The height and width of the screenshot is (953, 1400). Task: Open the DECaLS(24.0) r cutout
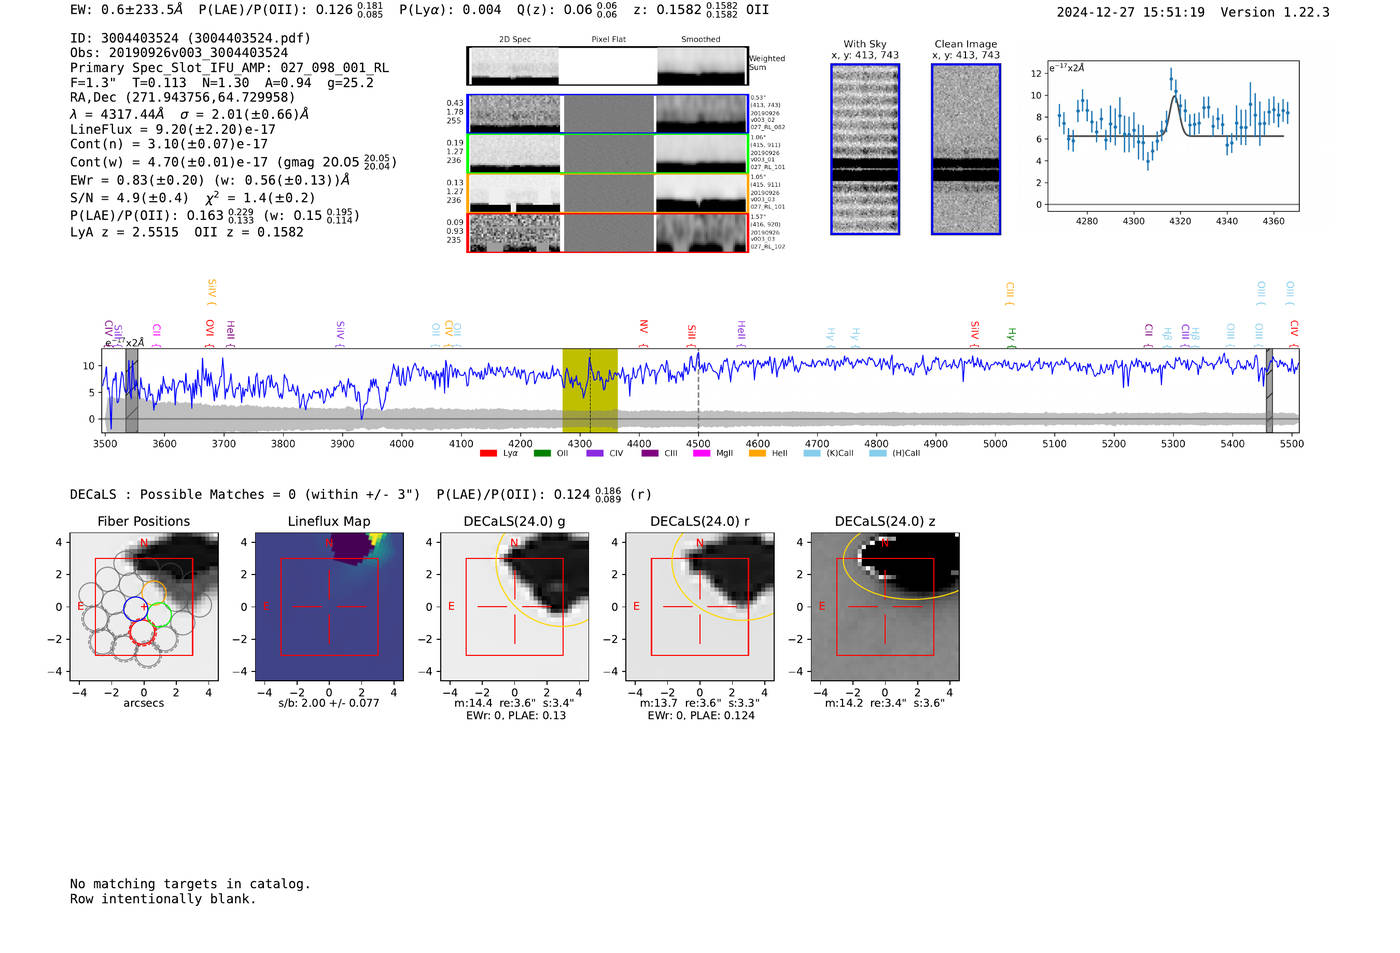point(699,606)
